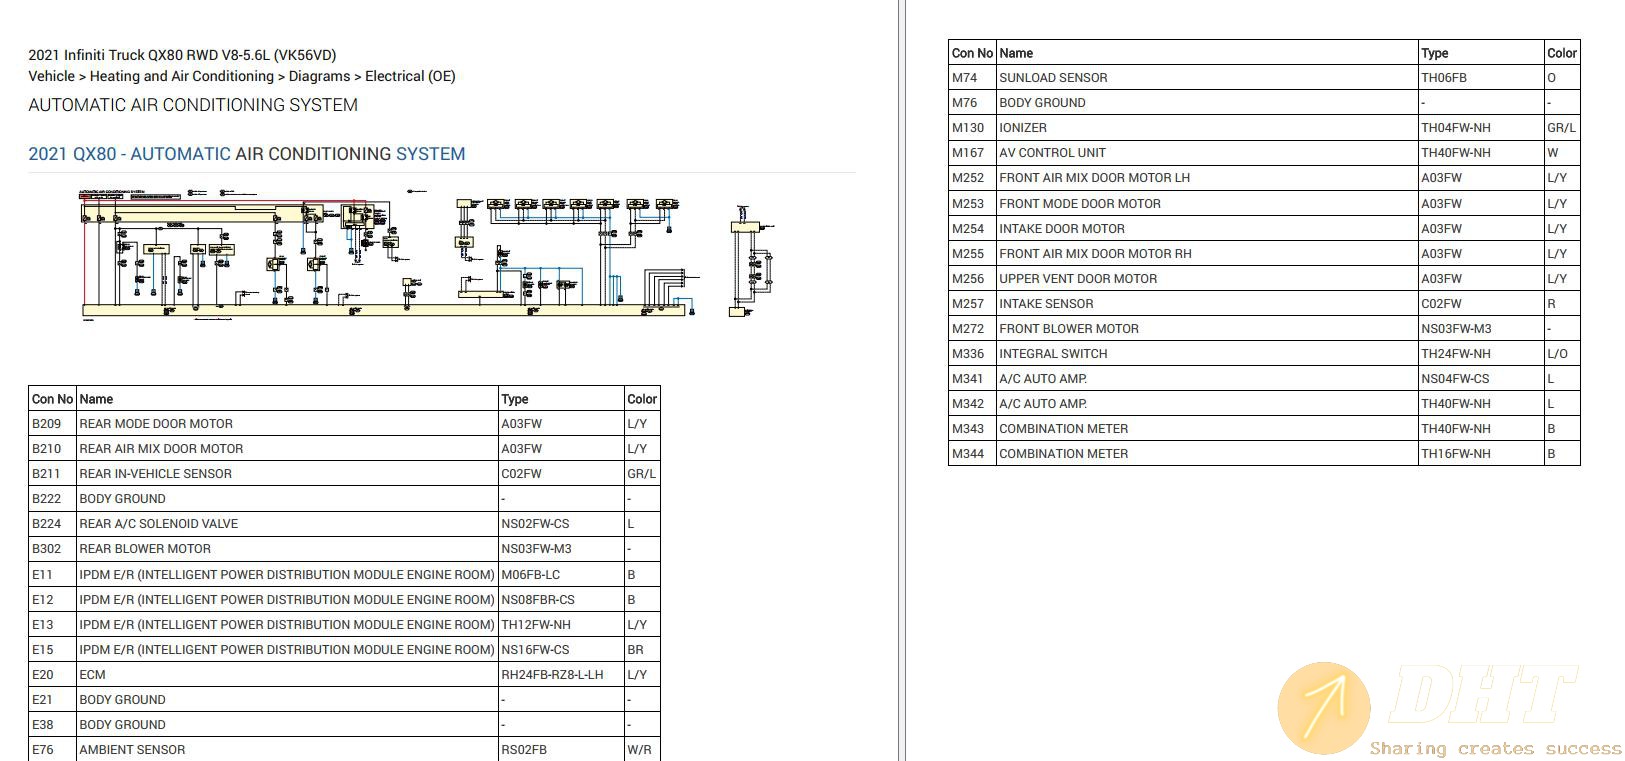Click type 'NS08FBR-CS' in E12 row
This screenshot has width=1625, height=761.
(x=561, y=599)
